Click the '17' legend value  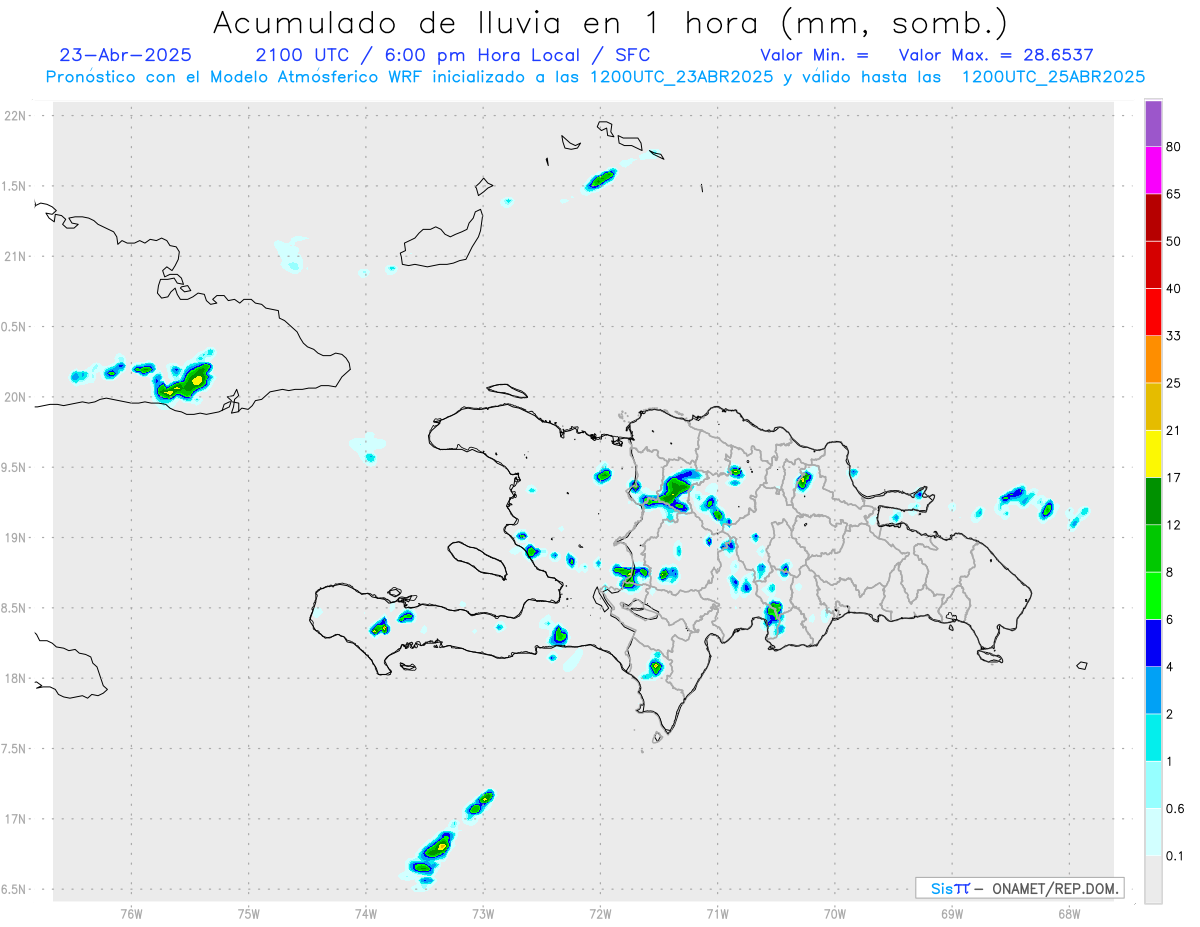(x=1174, y=477)
